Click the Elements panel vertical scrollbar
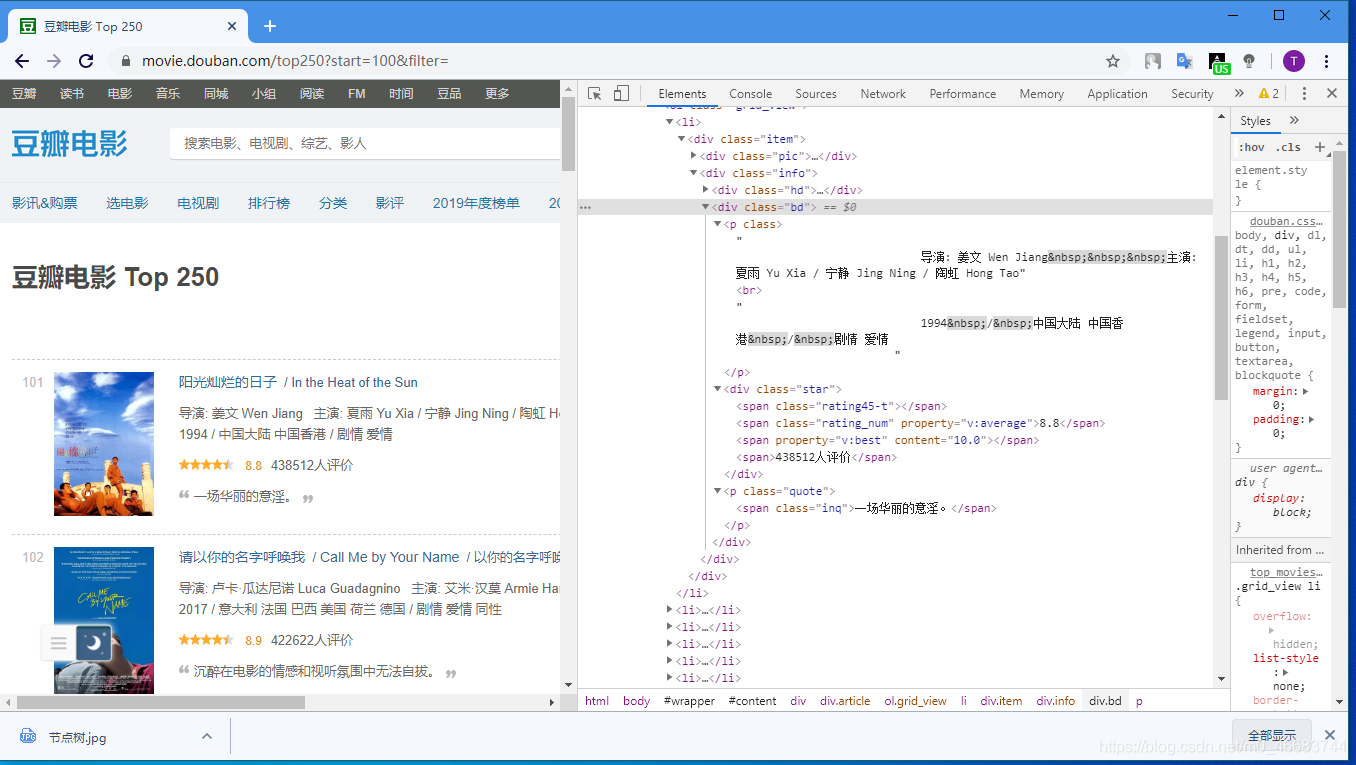Viewport: 1356px width, 765px height. click(x=1221, y=318)
